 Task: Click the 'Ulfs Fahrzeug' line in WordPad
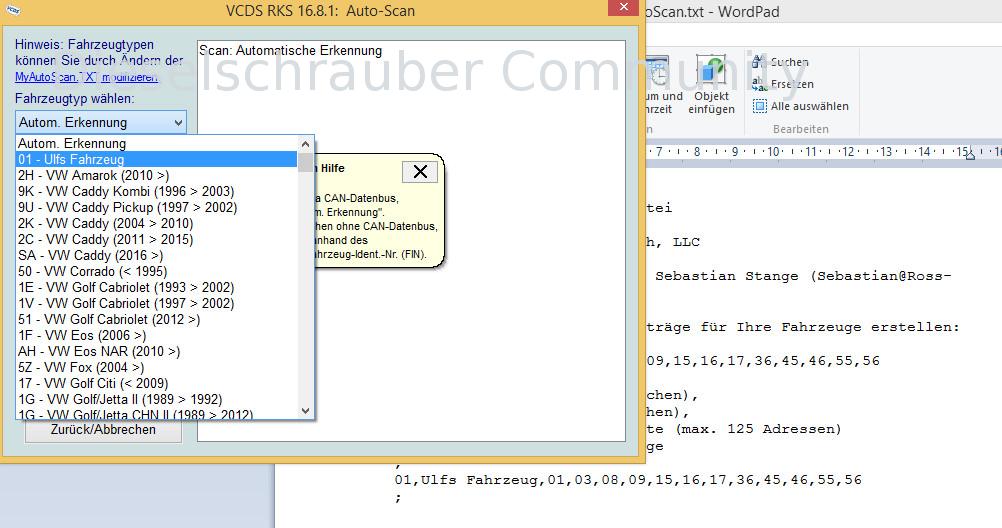628,479
